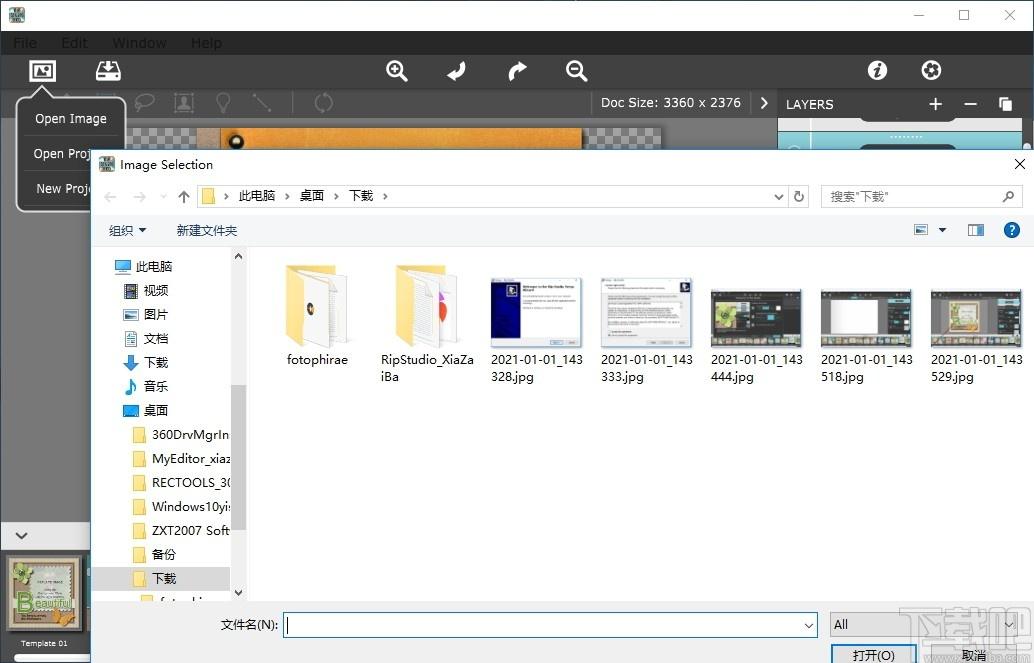Open the 组织 dropdown menu
Screen dimensions: 1034x663
[x=127, y=230]
